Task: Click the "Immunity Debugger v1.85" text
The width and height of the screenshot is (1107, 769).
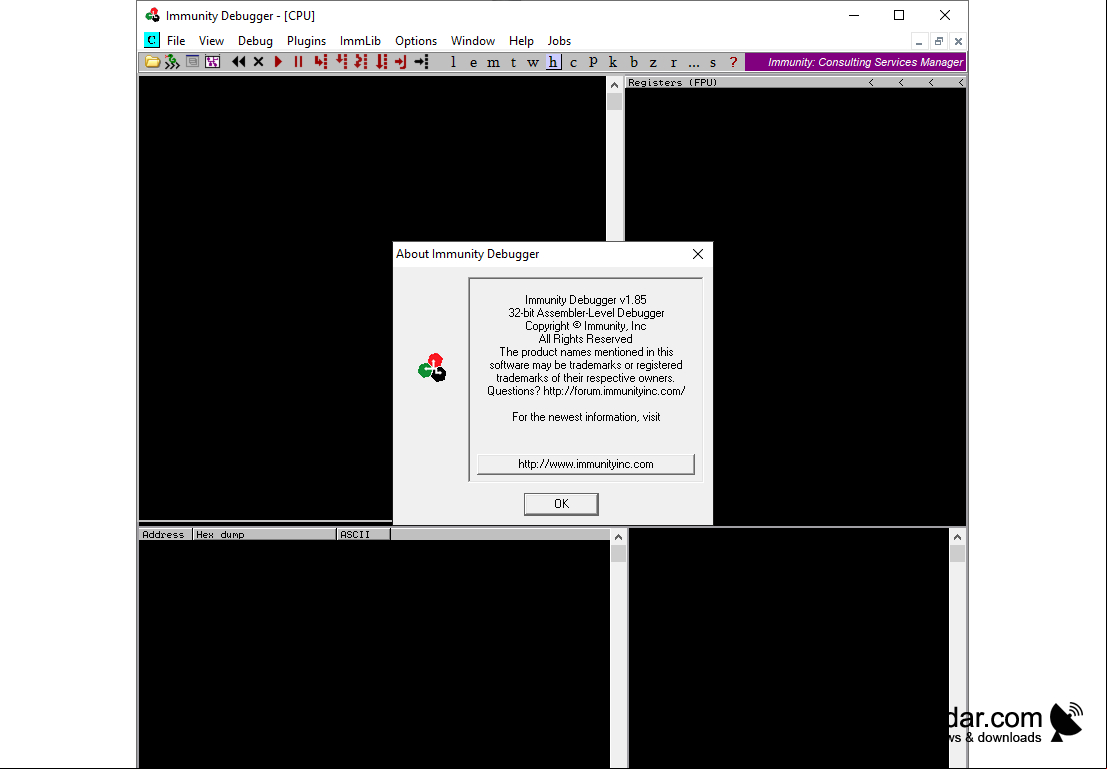Action: [x=586, y=300]
